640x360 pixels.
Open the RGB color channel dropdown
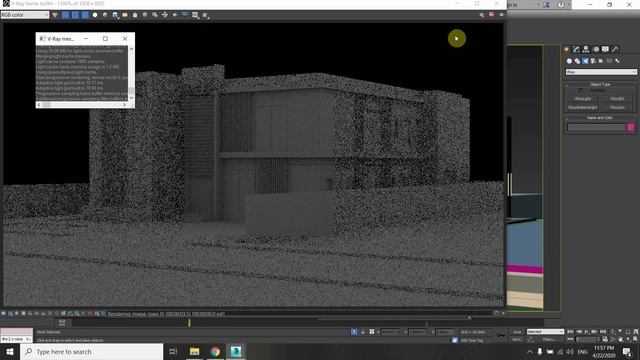coord(25,15)
